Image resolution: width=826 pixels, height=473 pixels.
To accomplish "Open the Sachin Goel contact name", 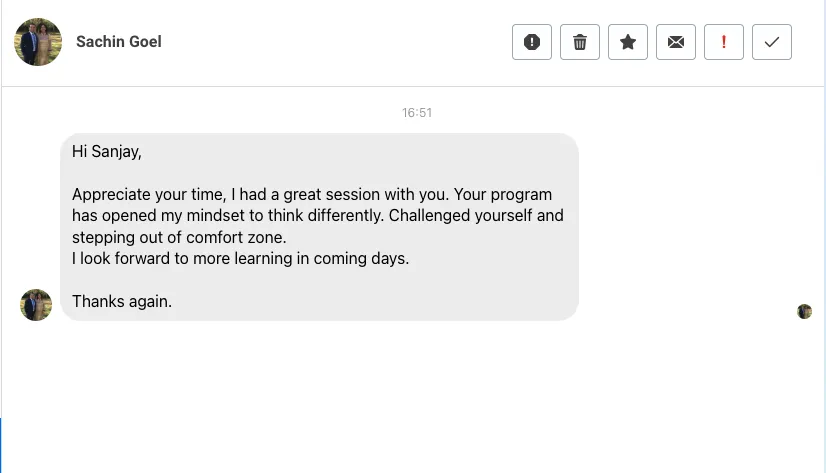I will click(x=119, y=42).
